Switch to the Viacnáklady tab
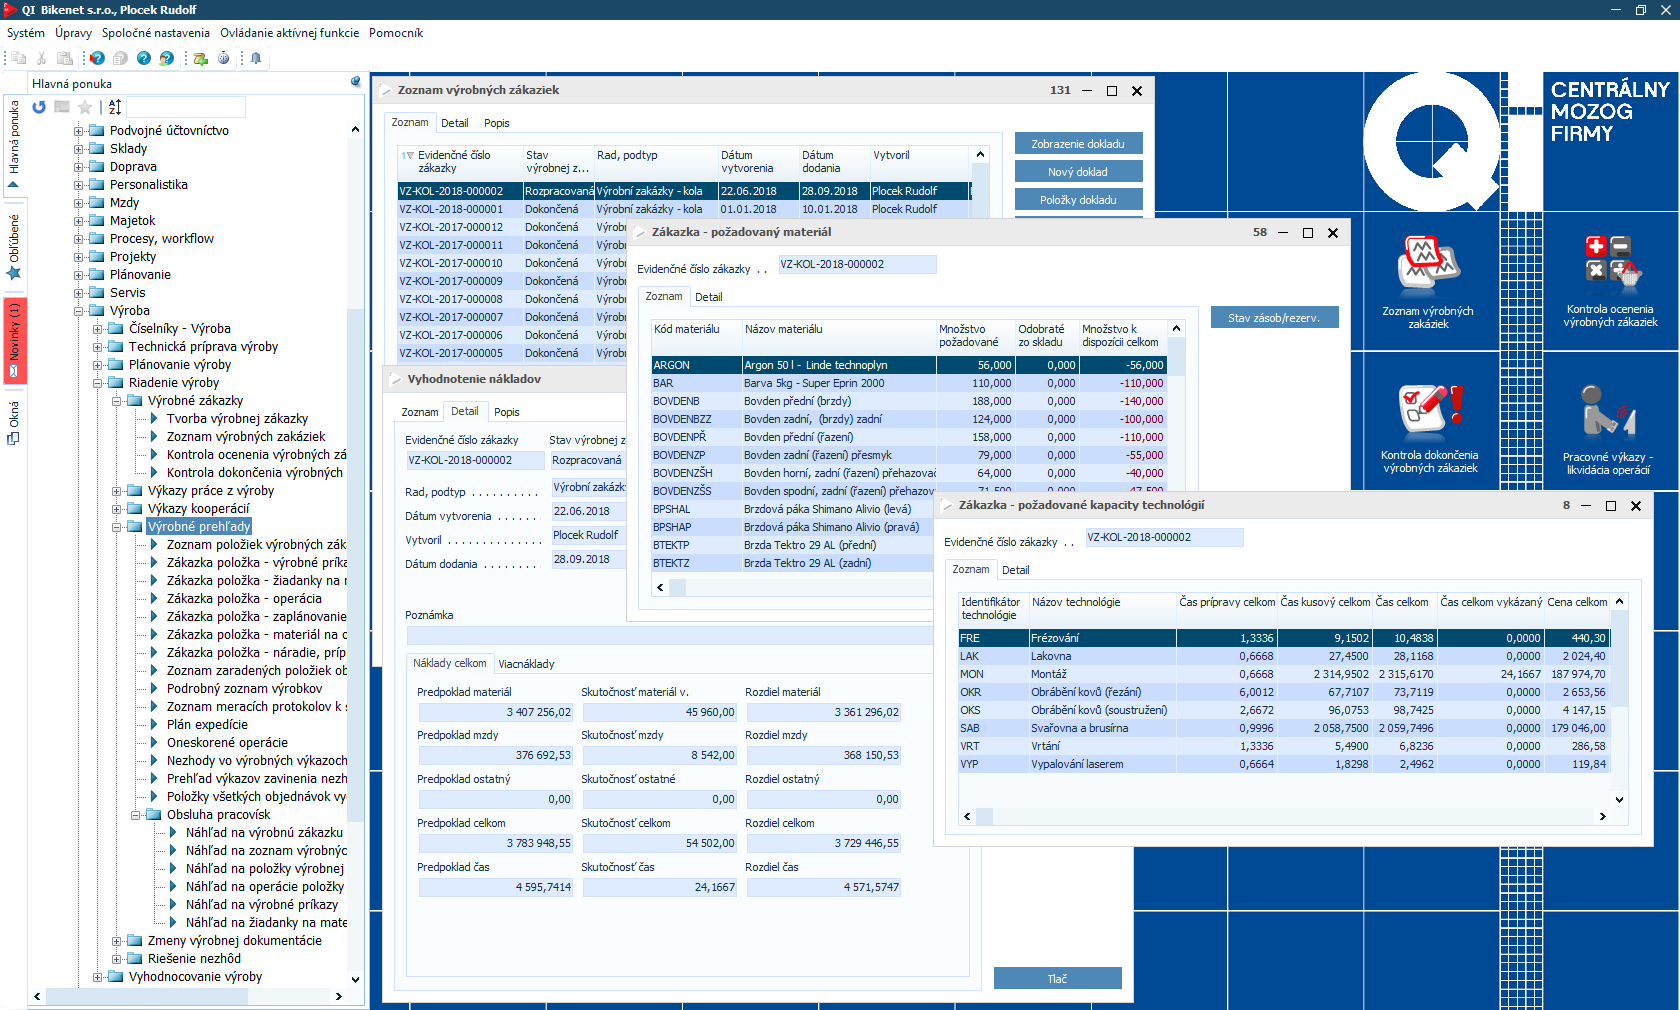1680x1010 pixels. click(x=526, y=664)
